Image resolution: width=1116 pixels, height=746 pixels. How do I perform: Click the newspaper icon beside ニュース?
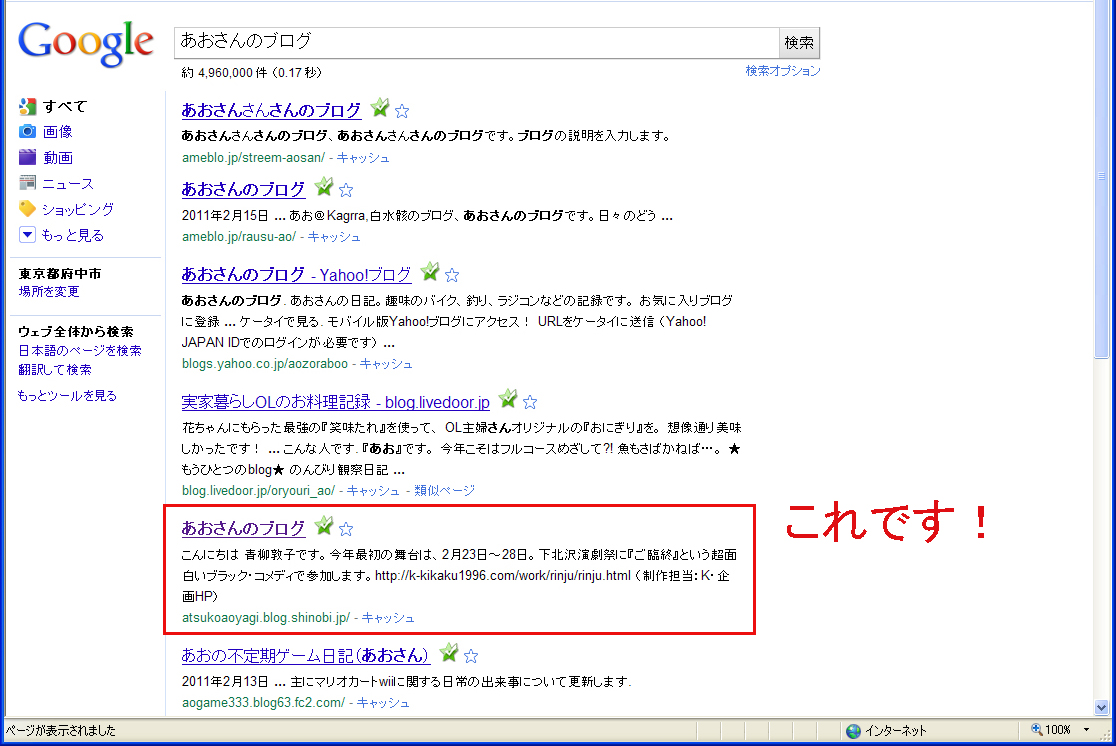click(x=27, y=183)
